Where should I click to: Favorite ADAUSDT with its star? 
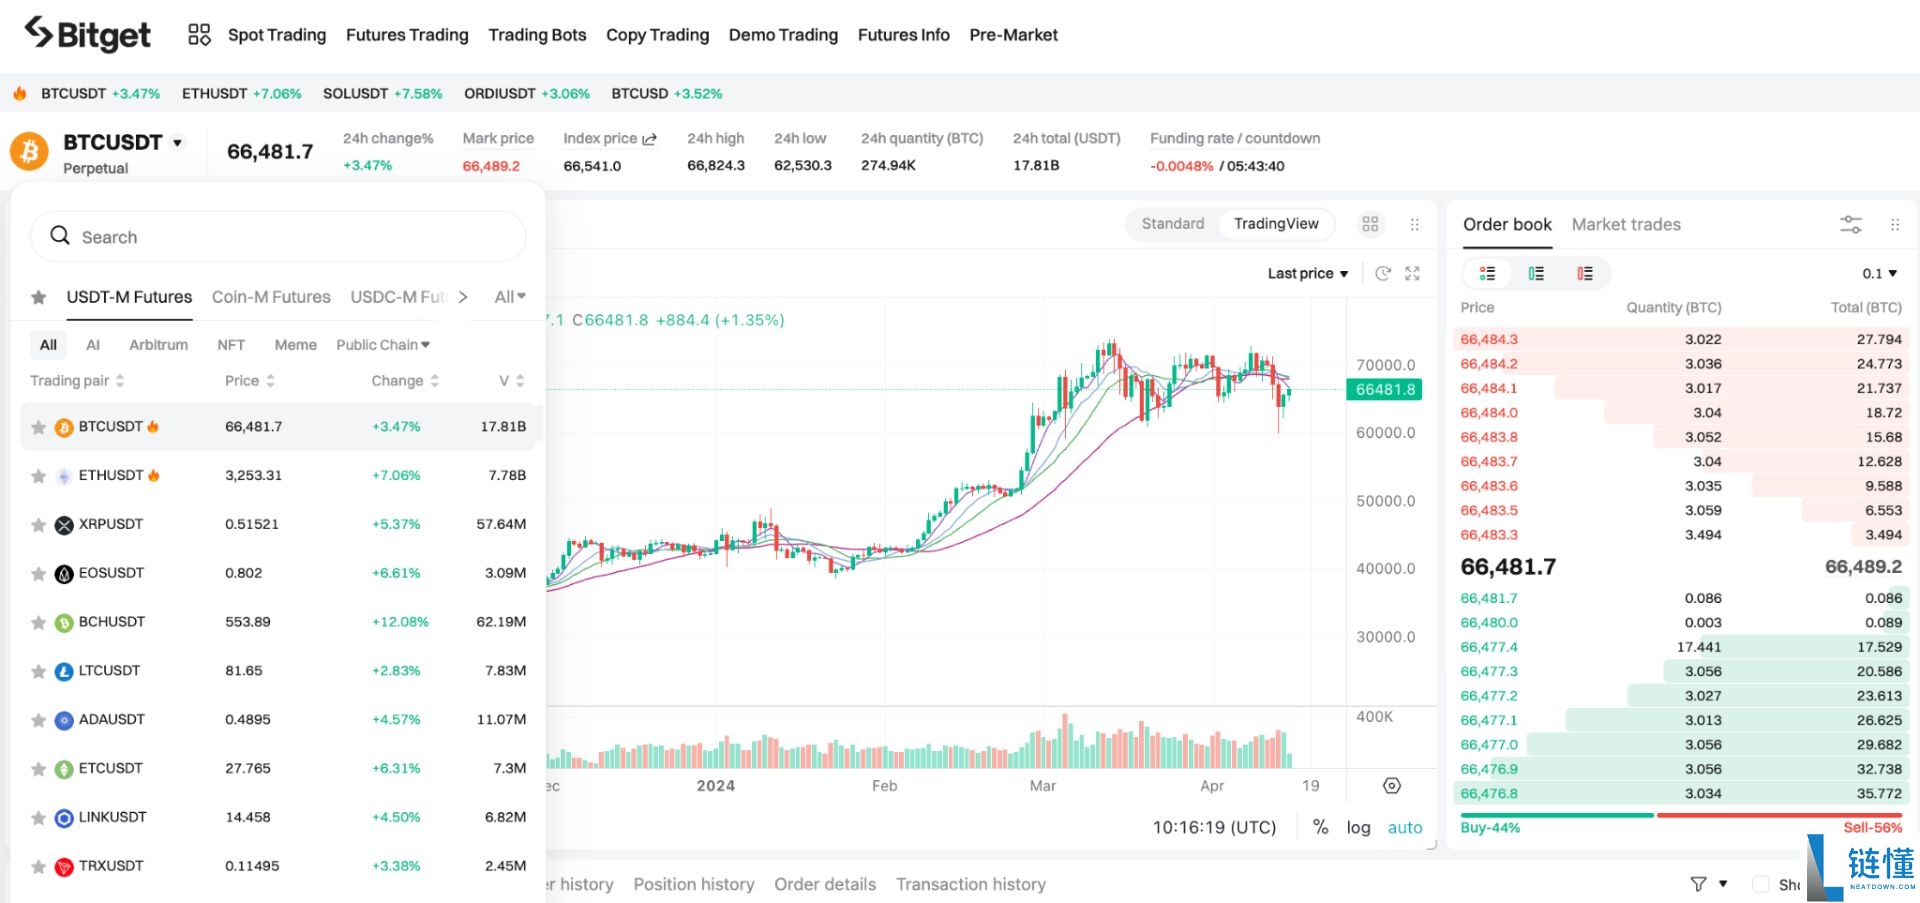coord(38,720)
